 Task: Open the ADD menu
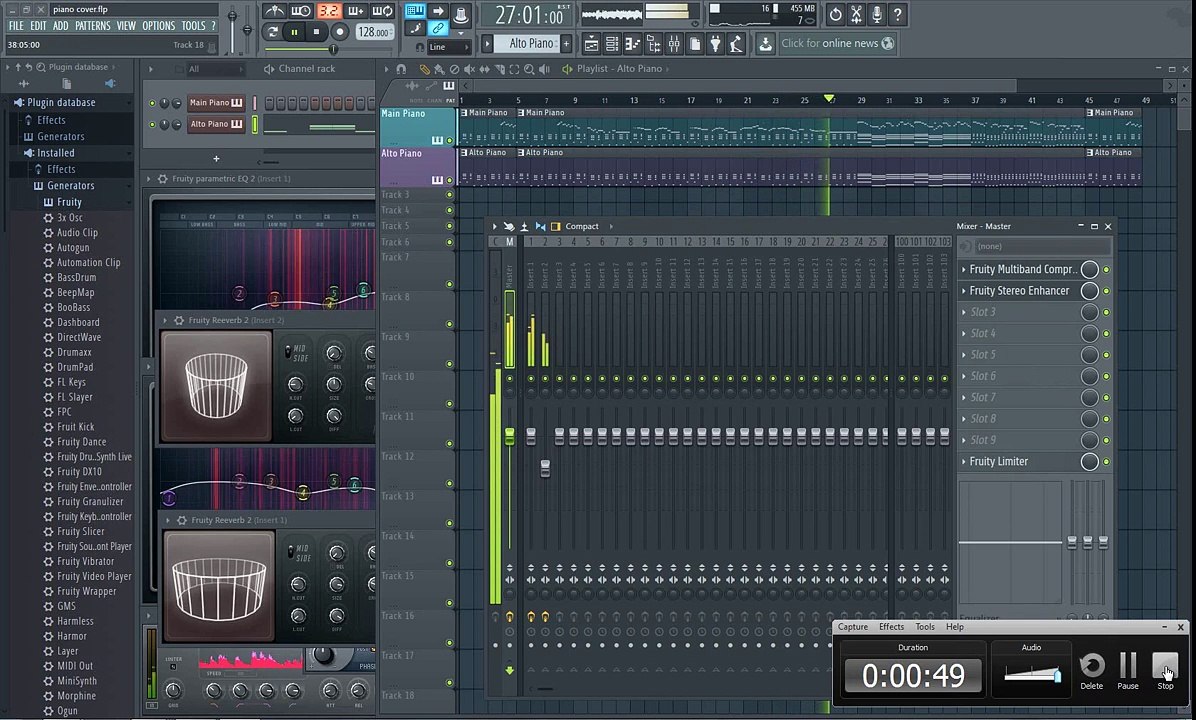60,26
